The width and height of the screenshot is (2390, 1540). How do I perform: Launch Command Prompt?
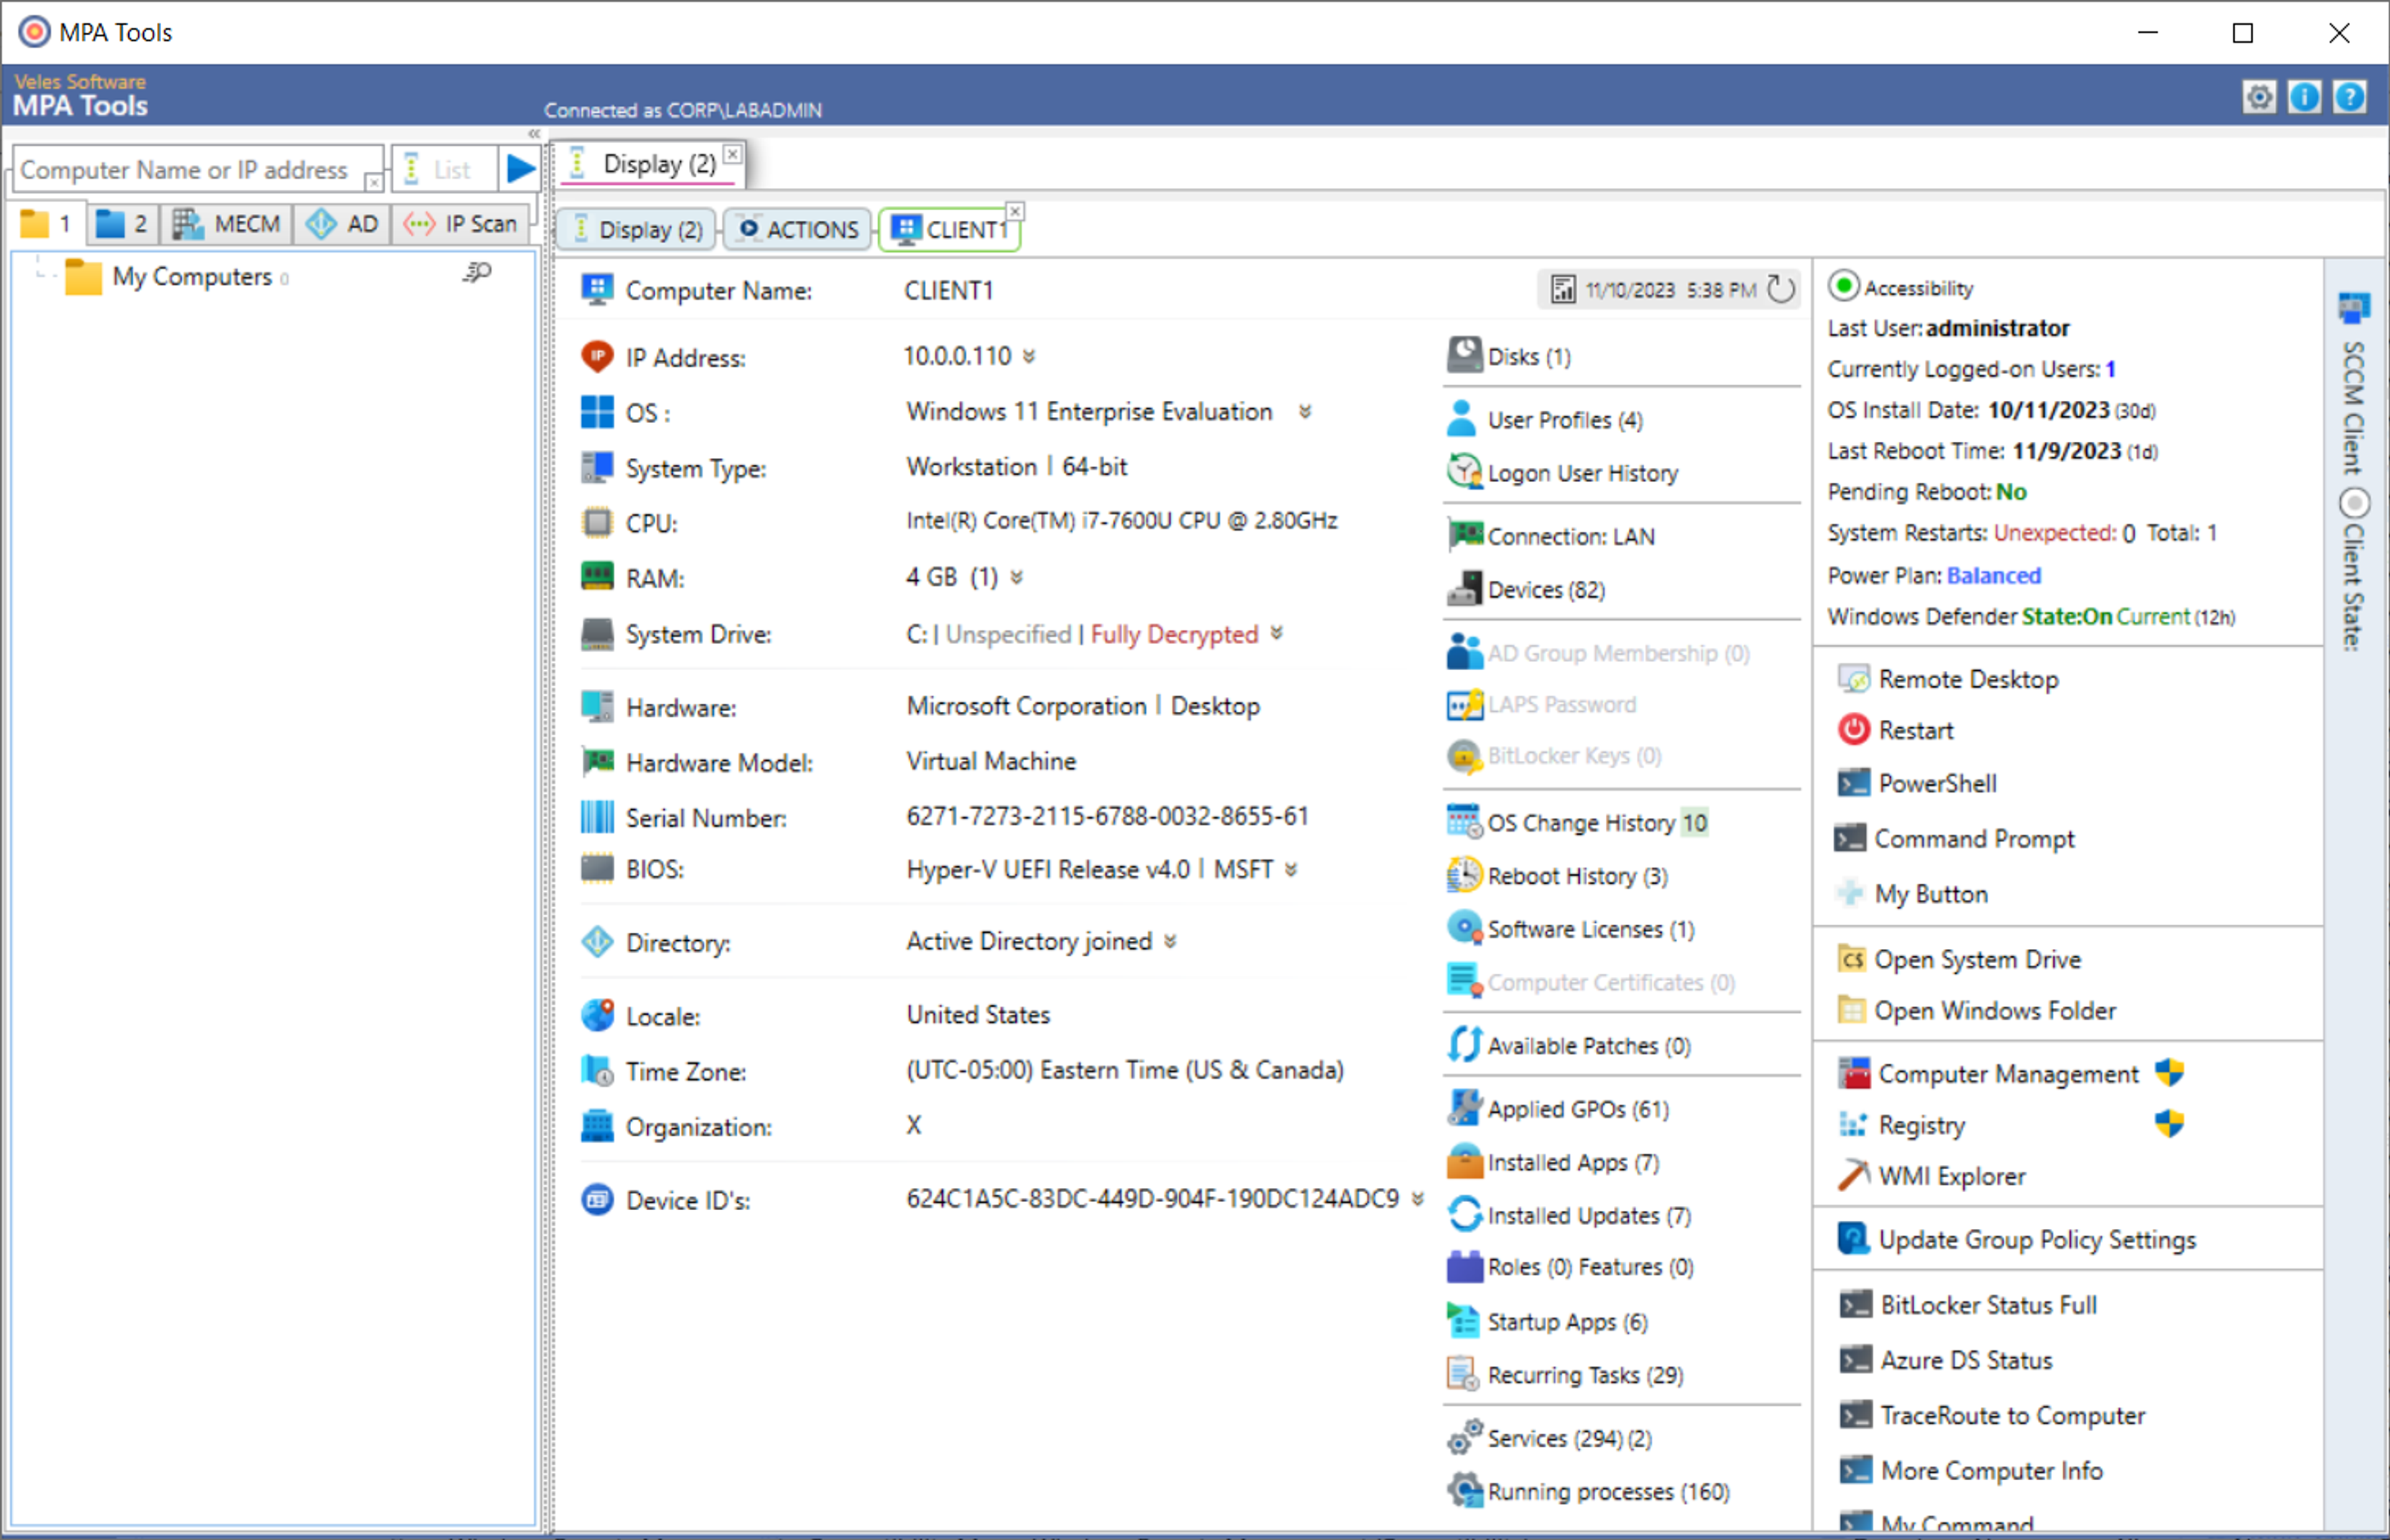point(1955,838)
